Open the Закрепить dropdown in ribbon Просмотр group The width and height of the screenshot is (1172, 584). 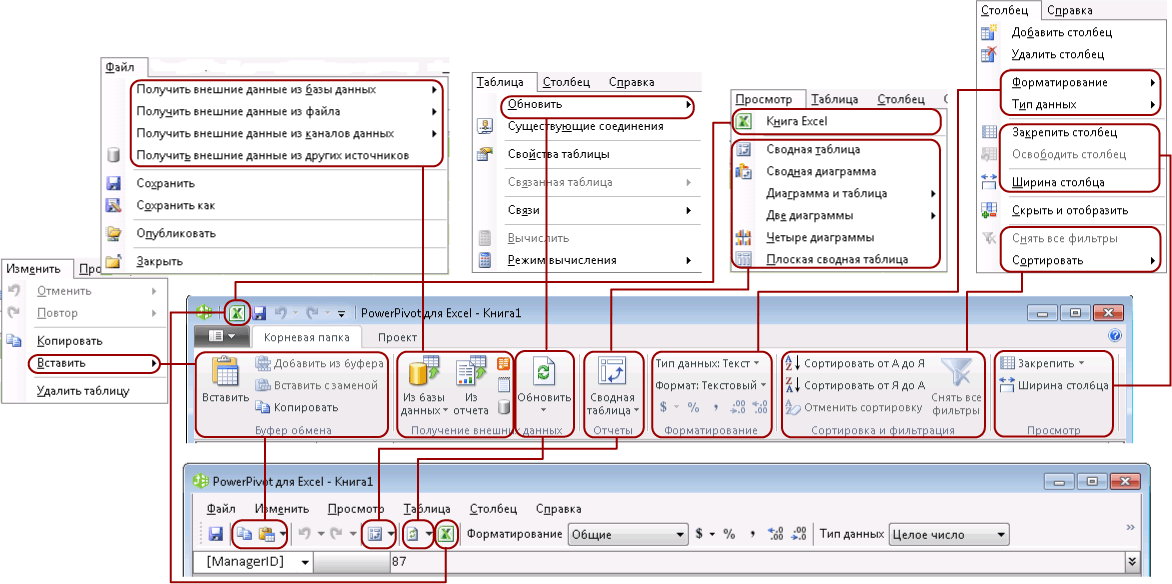pos(1043,363)
